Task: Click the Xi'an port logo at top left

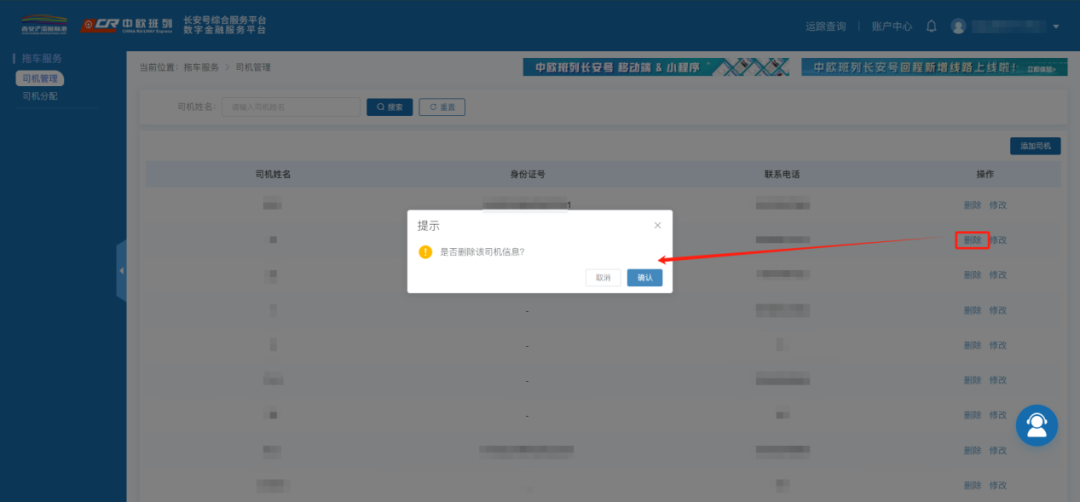Action: click(44, 25)
